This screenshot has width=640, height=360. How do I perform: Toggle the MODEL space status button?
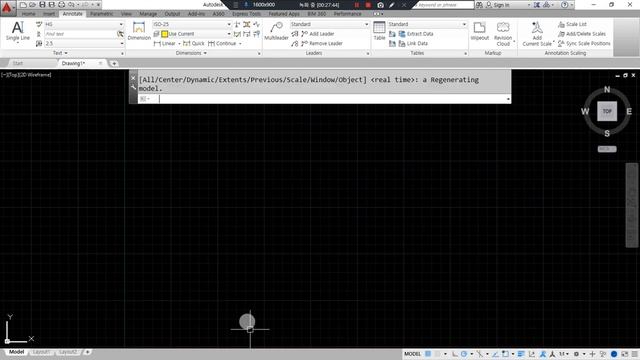[412, 354]
